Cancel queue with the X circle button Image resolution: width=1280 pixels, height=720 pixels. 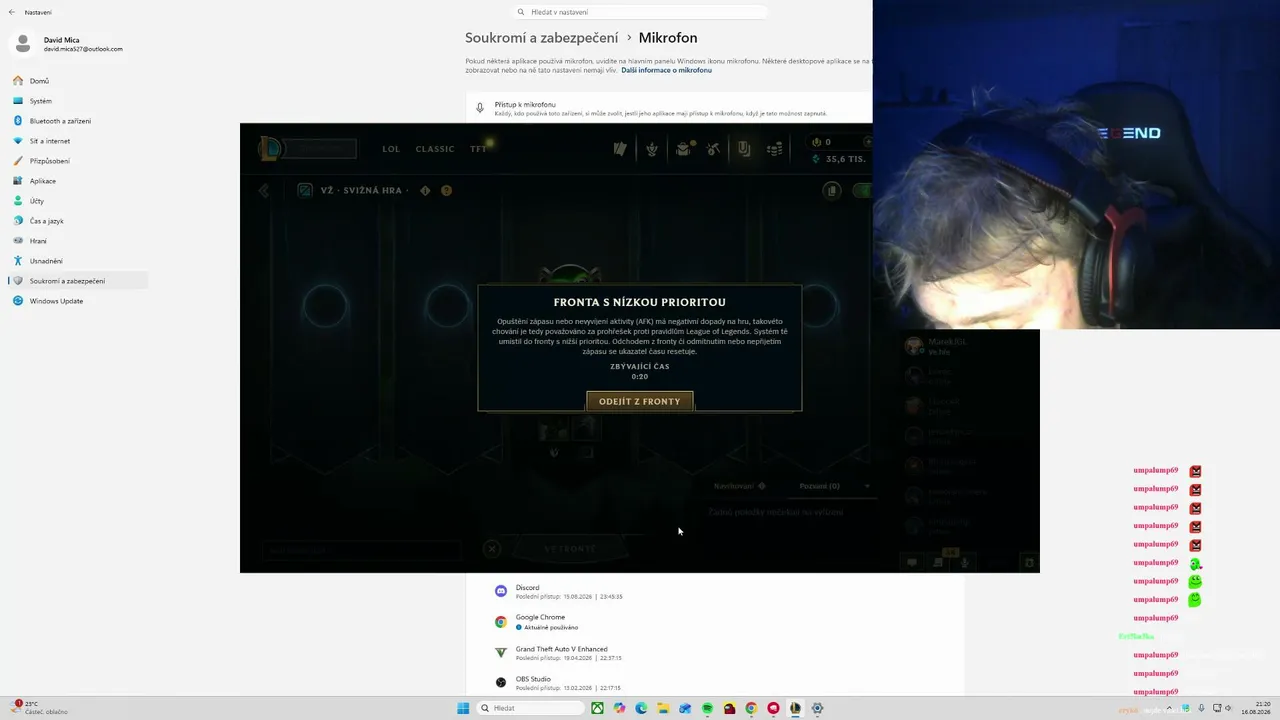492,548
